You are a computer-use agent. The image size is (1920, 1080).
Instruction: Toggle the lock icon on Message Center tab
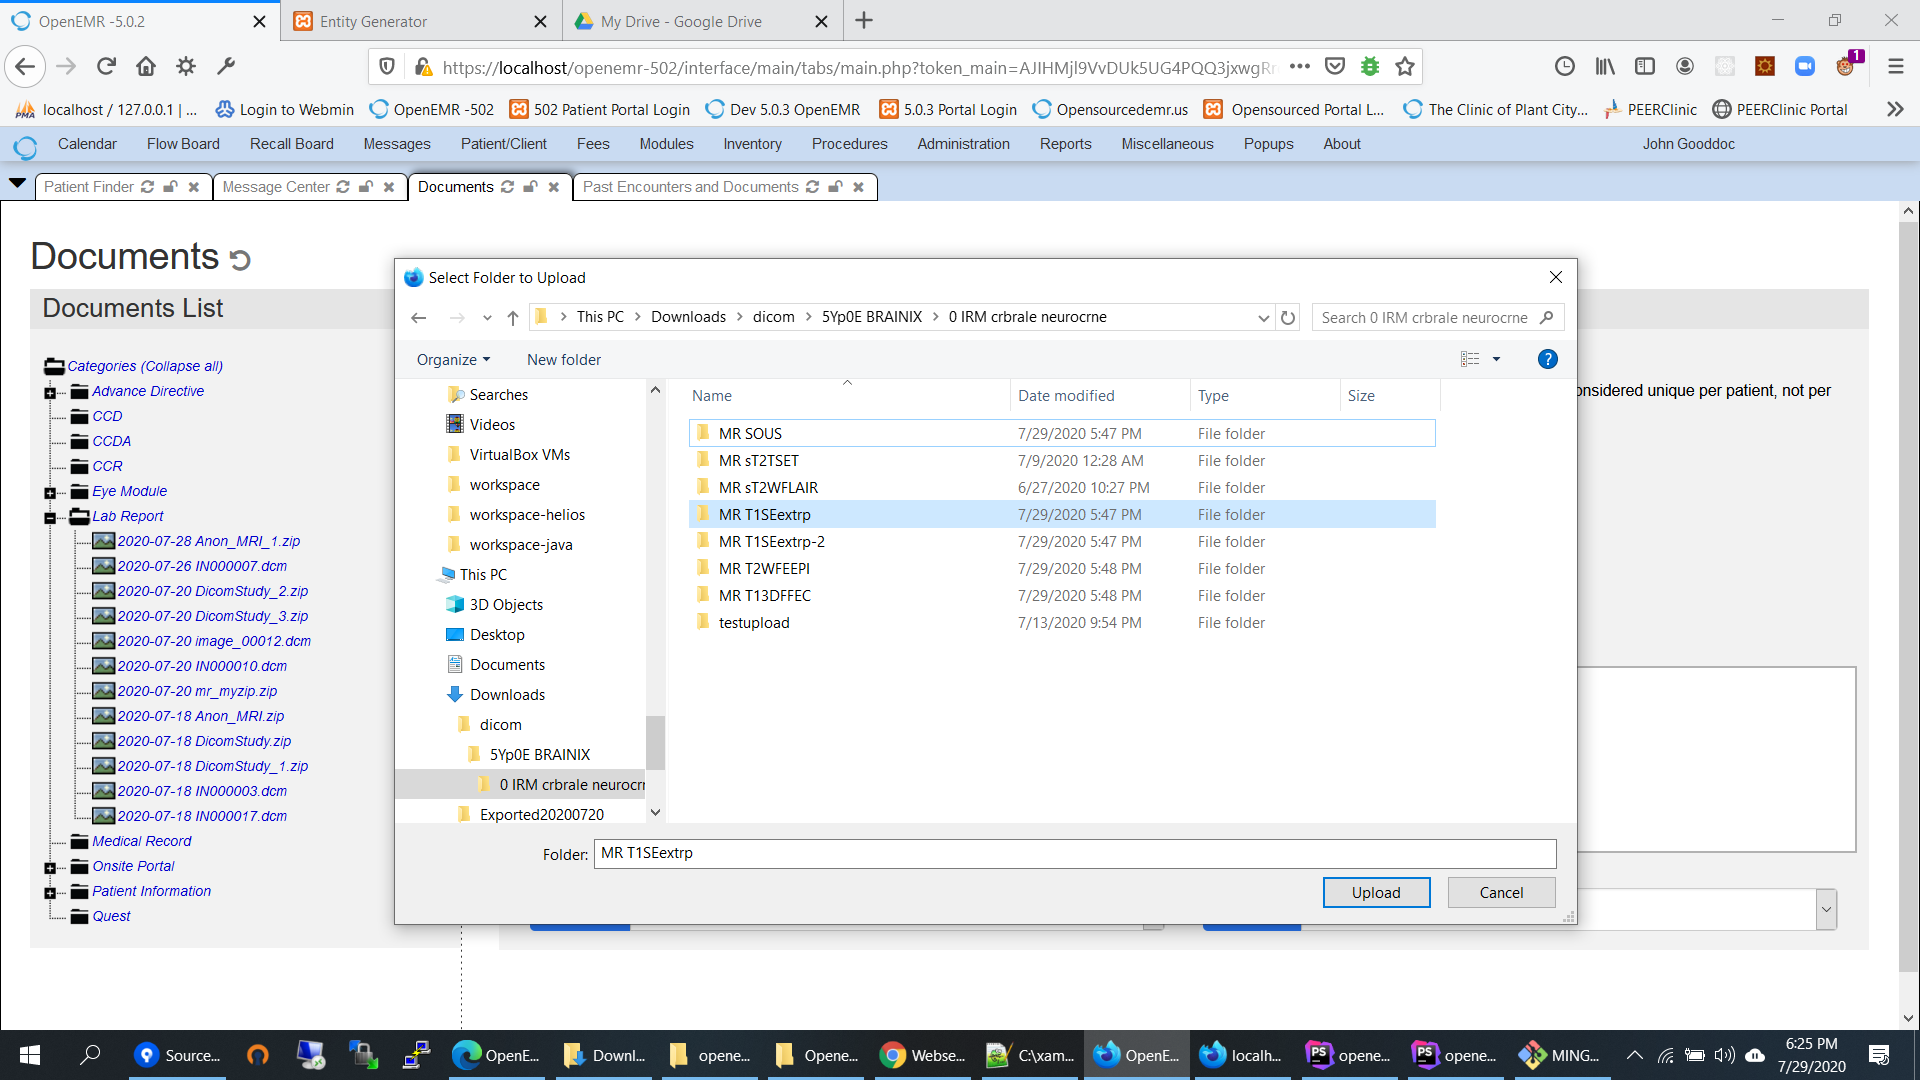tap(366, 187)
